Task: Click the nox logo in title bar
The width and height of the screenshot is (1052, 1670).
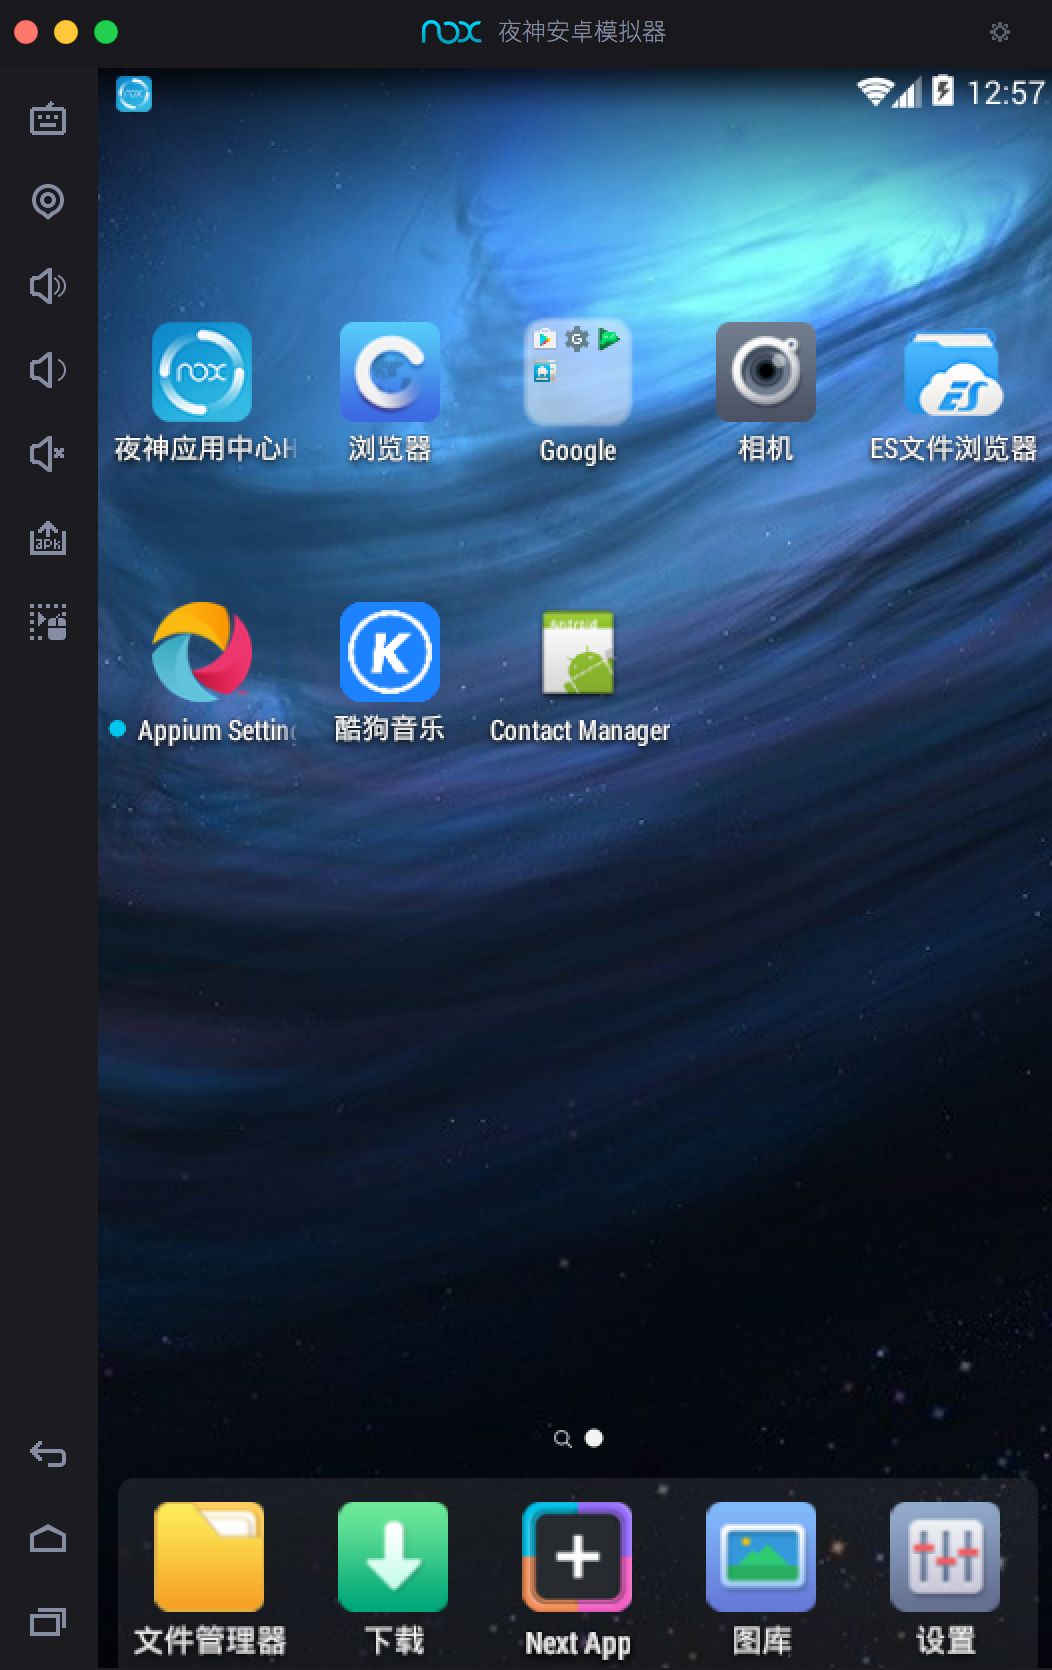Action: point(452,32)
